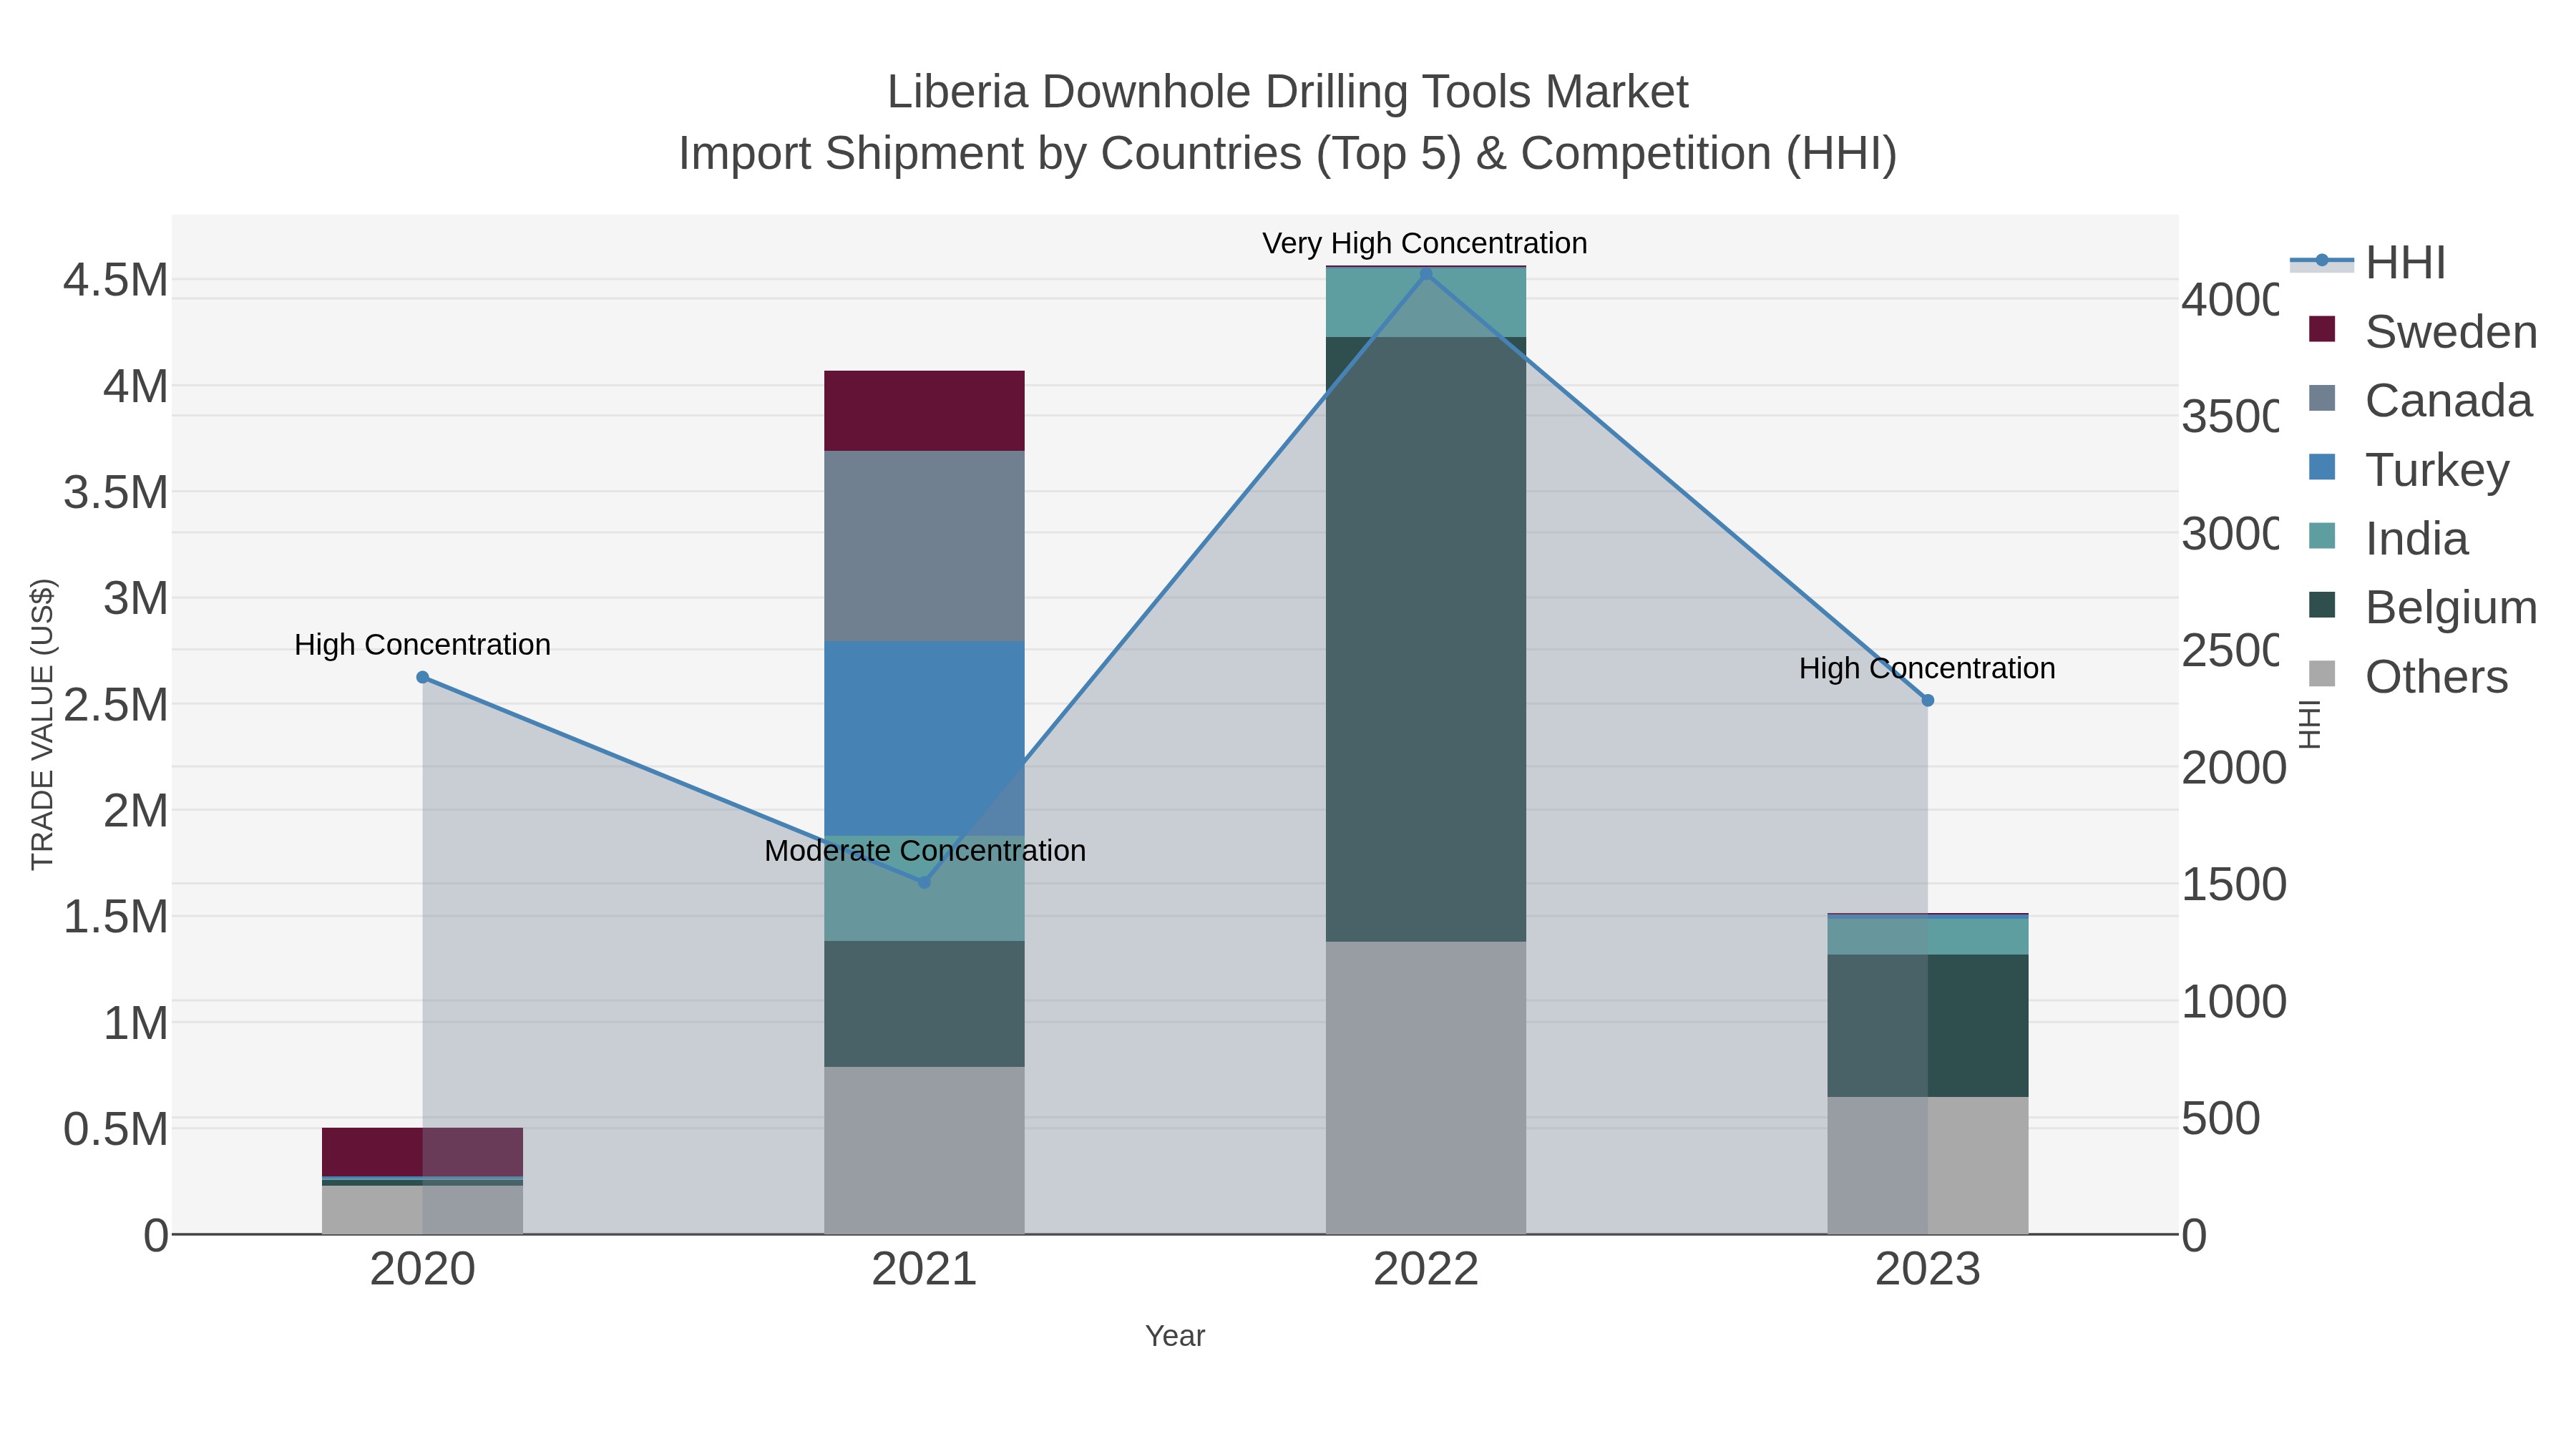2576x1449 pixels.
Task: Click the Others gray legend swatch
Action: coord(2322,674)
